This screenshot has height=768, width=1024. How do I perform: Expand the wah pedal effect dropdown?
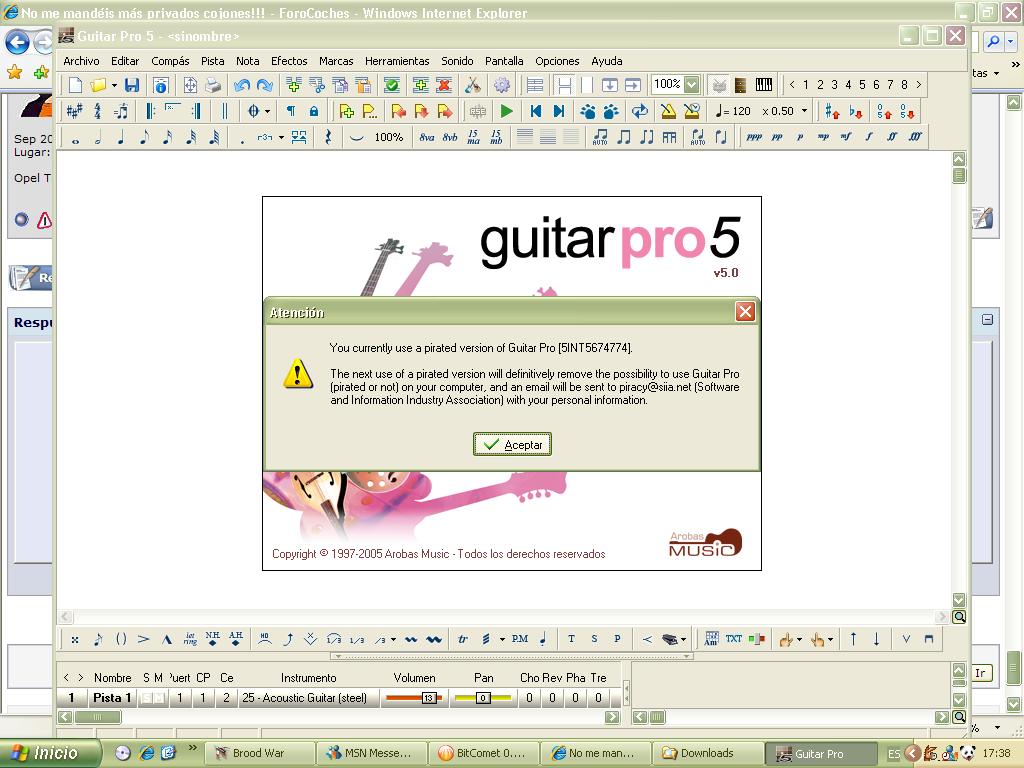(x=683, y=639)
